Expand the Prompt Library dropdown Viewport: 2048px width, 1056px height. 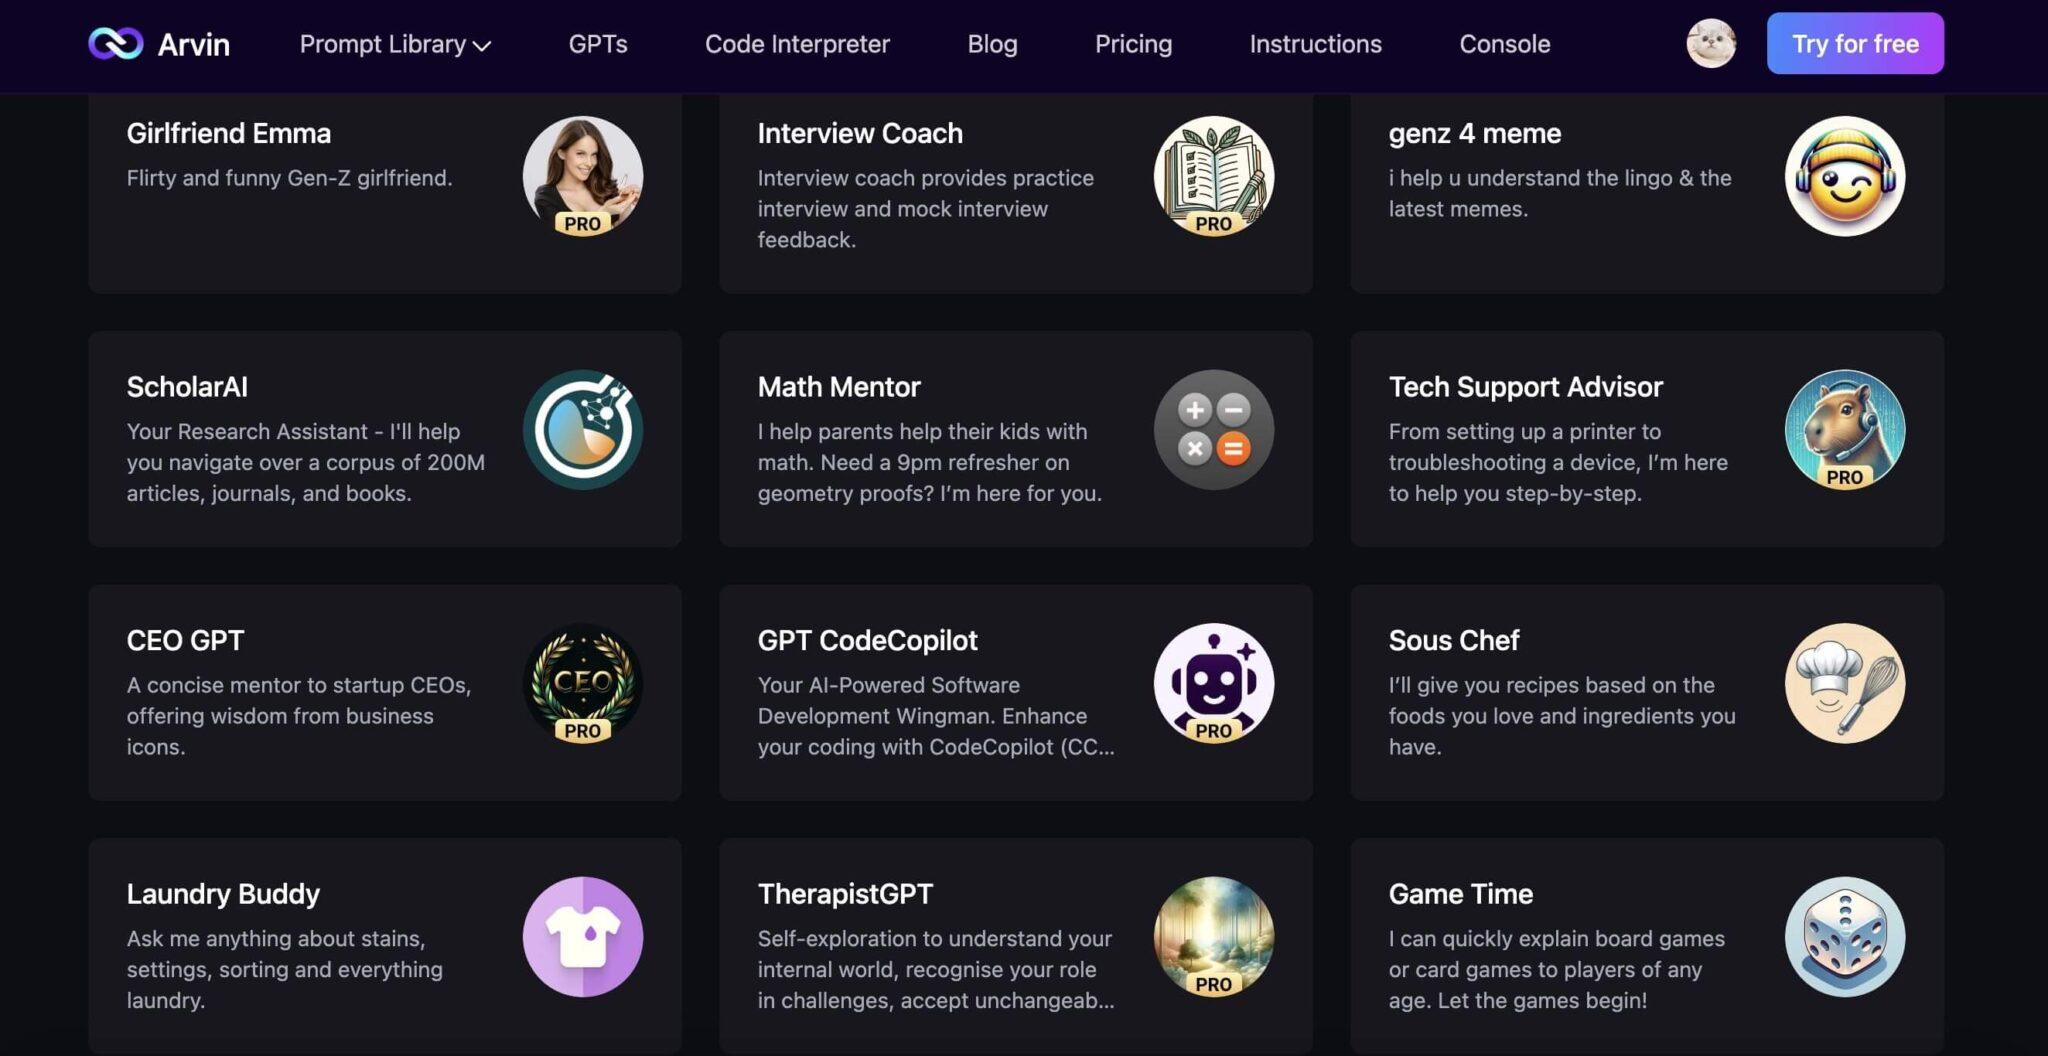click(395, 44)
